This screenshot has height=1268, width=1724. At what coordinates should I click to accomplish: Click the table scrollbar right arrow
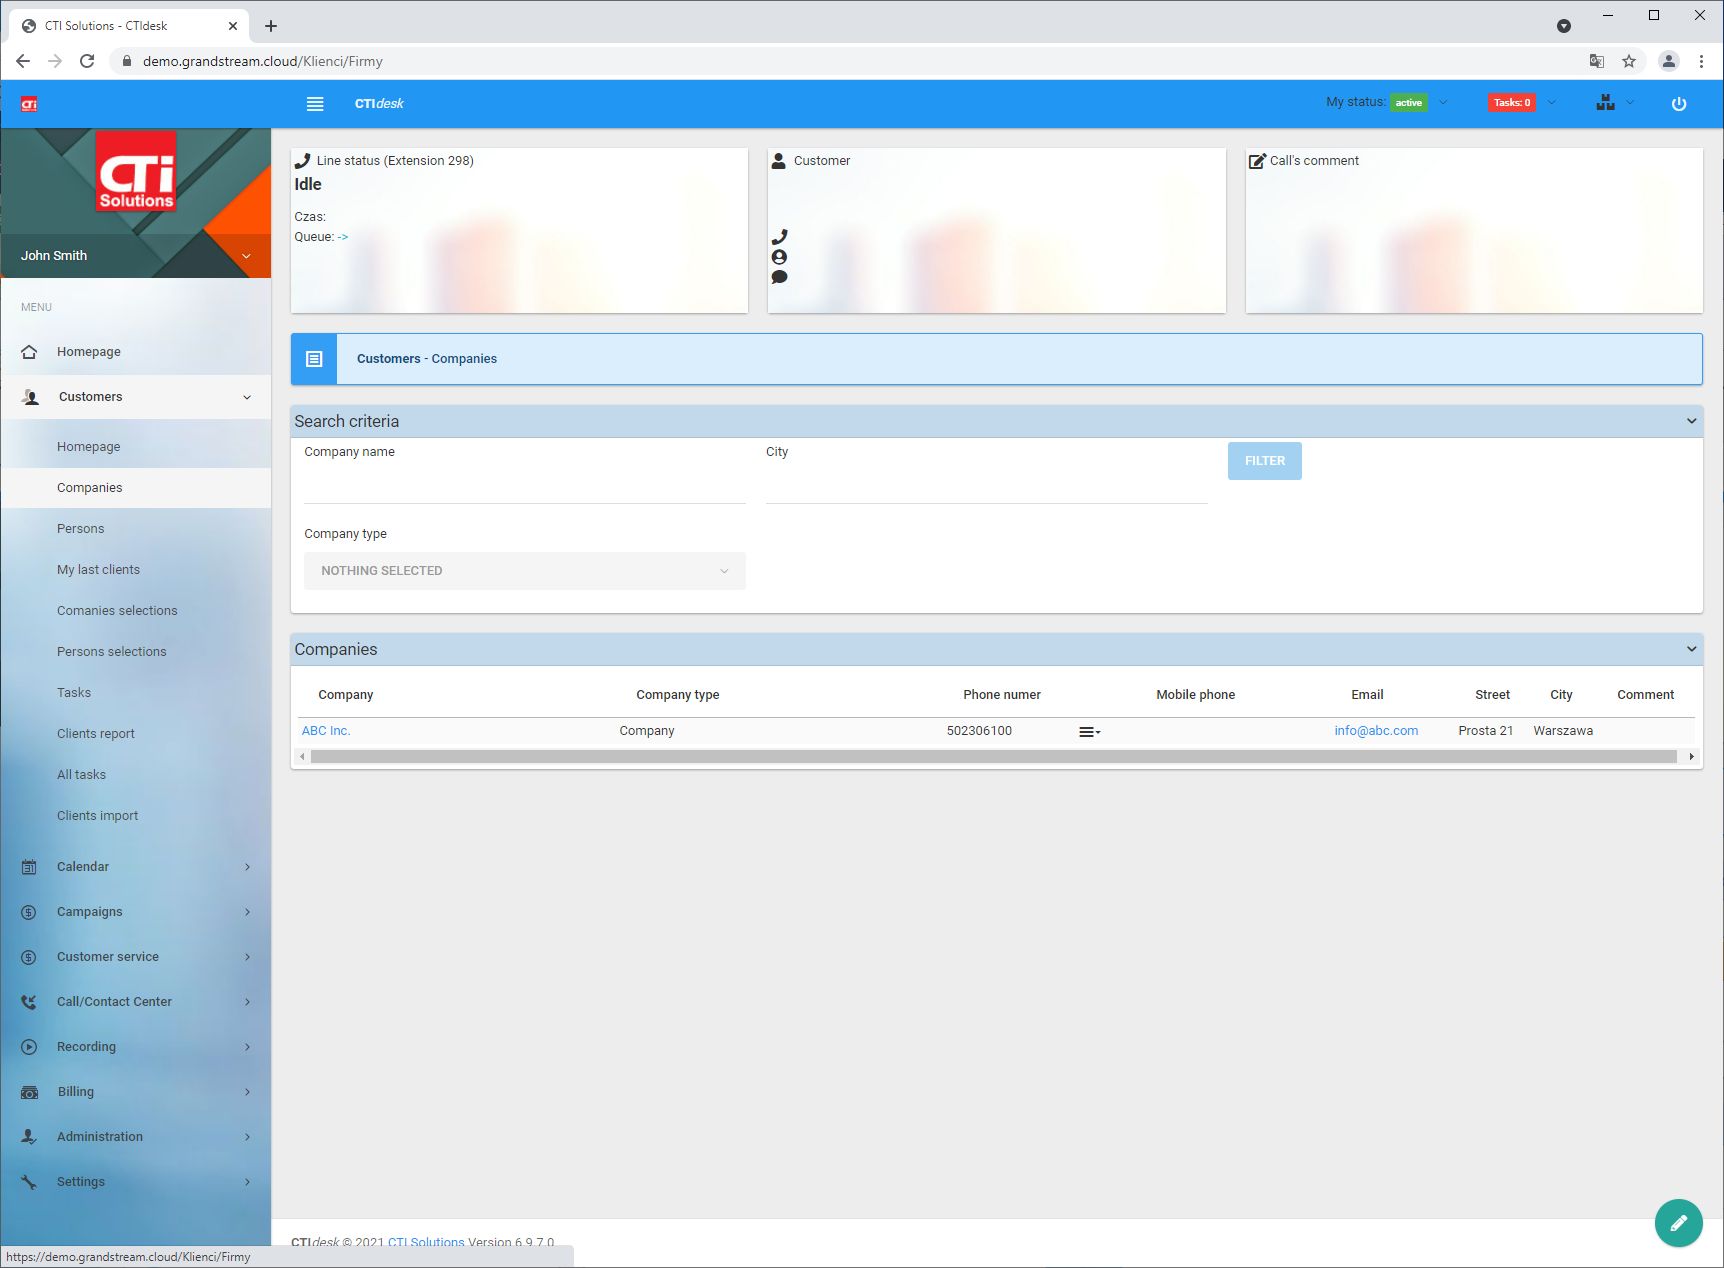pos(1691,757)
